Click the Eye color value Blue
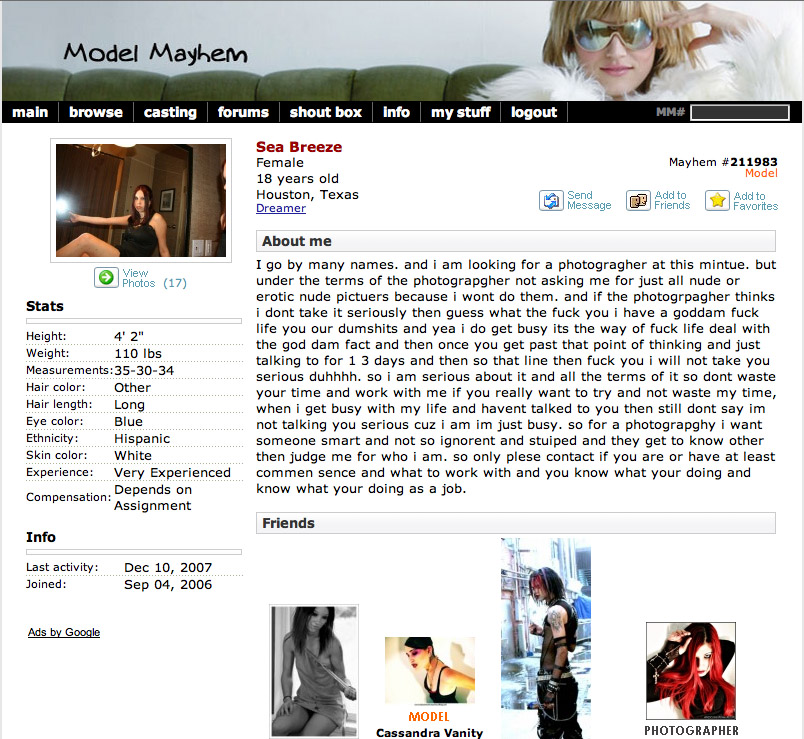Image resolution: width=804 pixels, height=739 pixels. coord(128,421)
